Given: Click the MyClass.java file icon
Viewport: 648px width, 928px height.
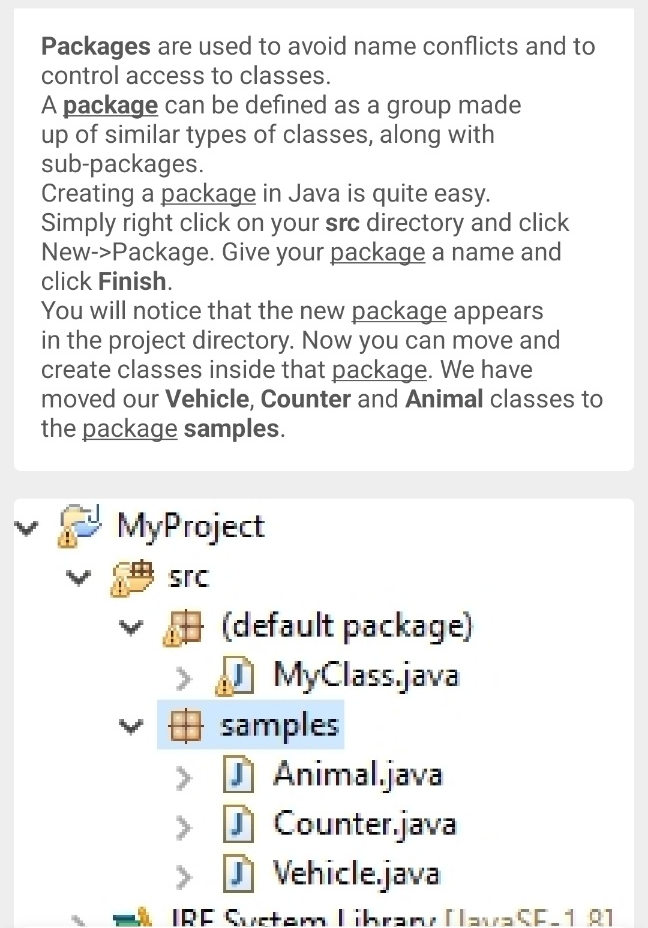Looking at the screenshot, I should click(235, 677).
